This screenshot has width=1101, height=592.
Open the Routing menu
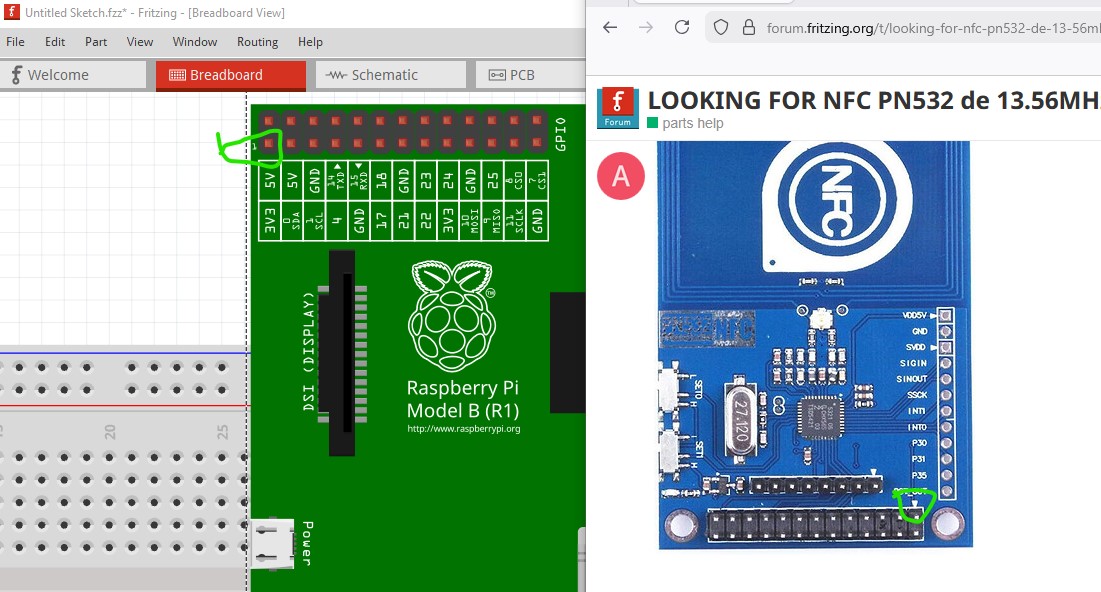tap(257, 42)
